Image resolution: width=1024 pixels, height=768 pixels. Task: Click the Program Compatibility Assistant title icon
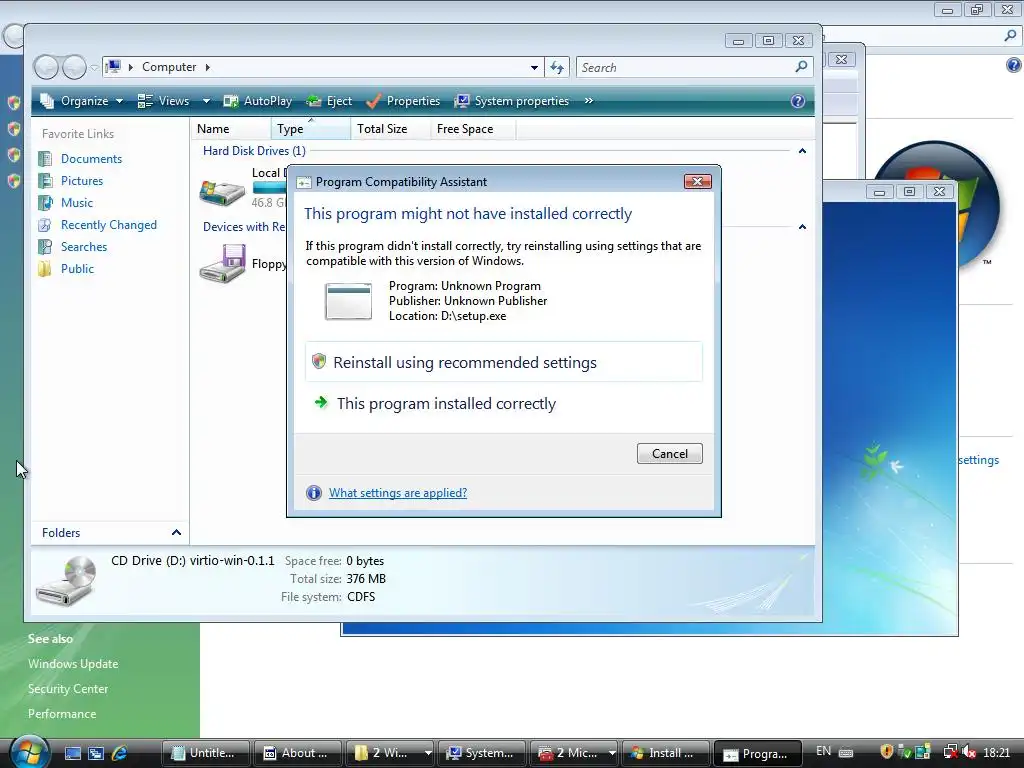point(303,182)
